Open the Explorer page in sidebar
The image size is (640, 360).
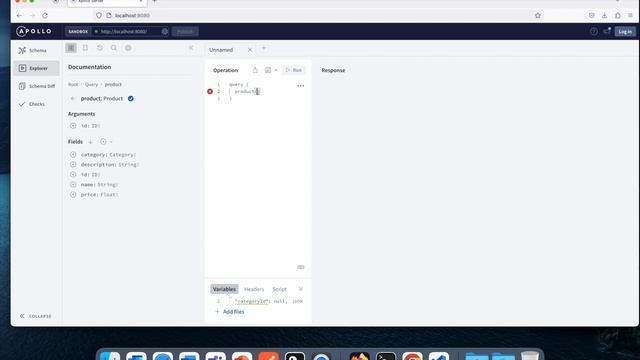(x=36, y=69)
